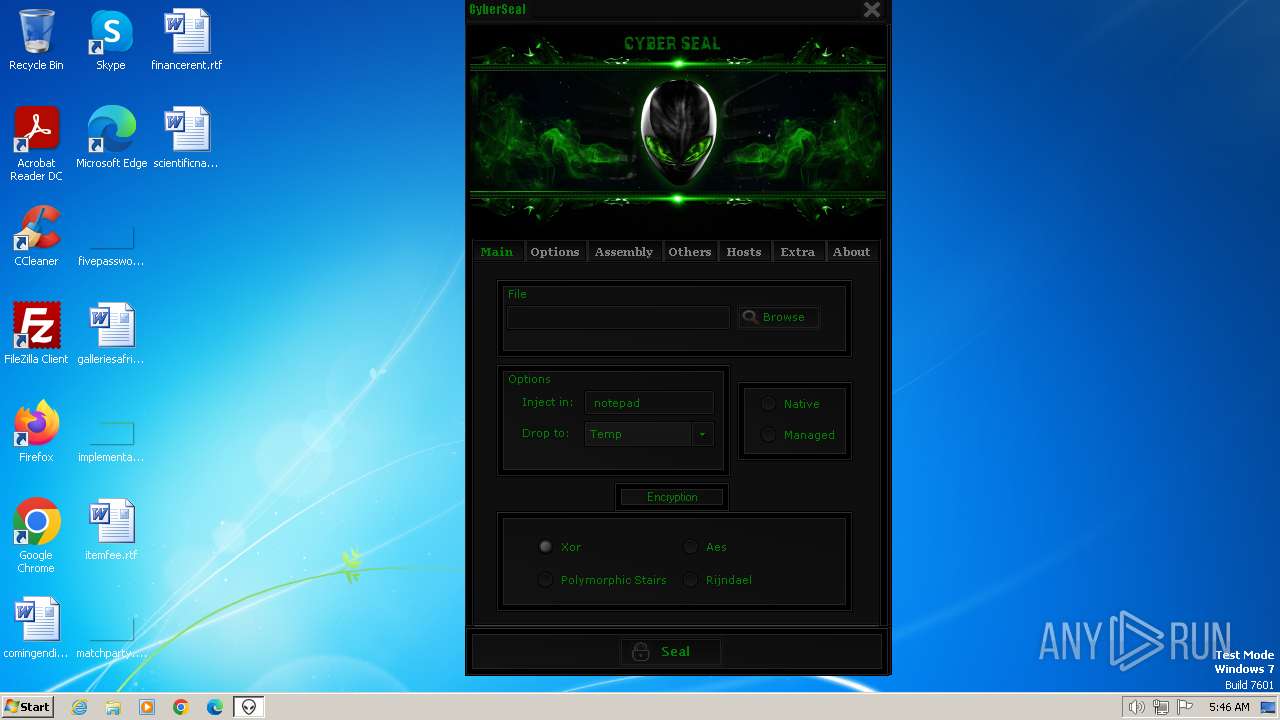Select the matchparty... desktop file
The image size is (1280, 720).
tap(111, 638)
